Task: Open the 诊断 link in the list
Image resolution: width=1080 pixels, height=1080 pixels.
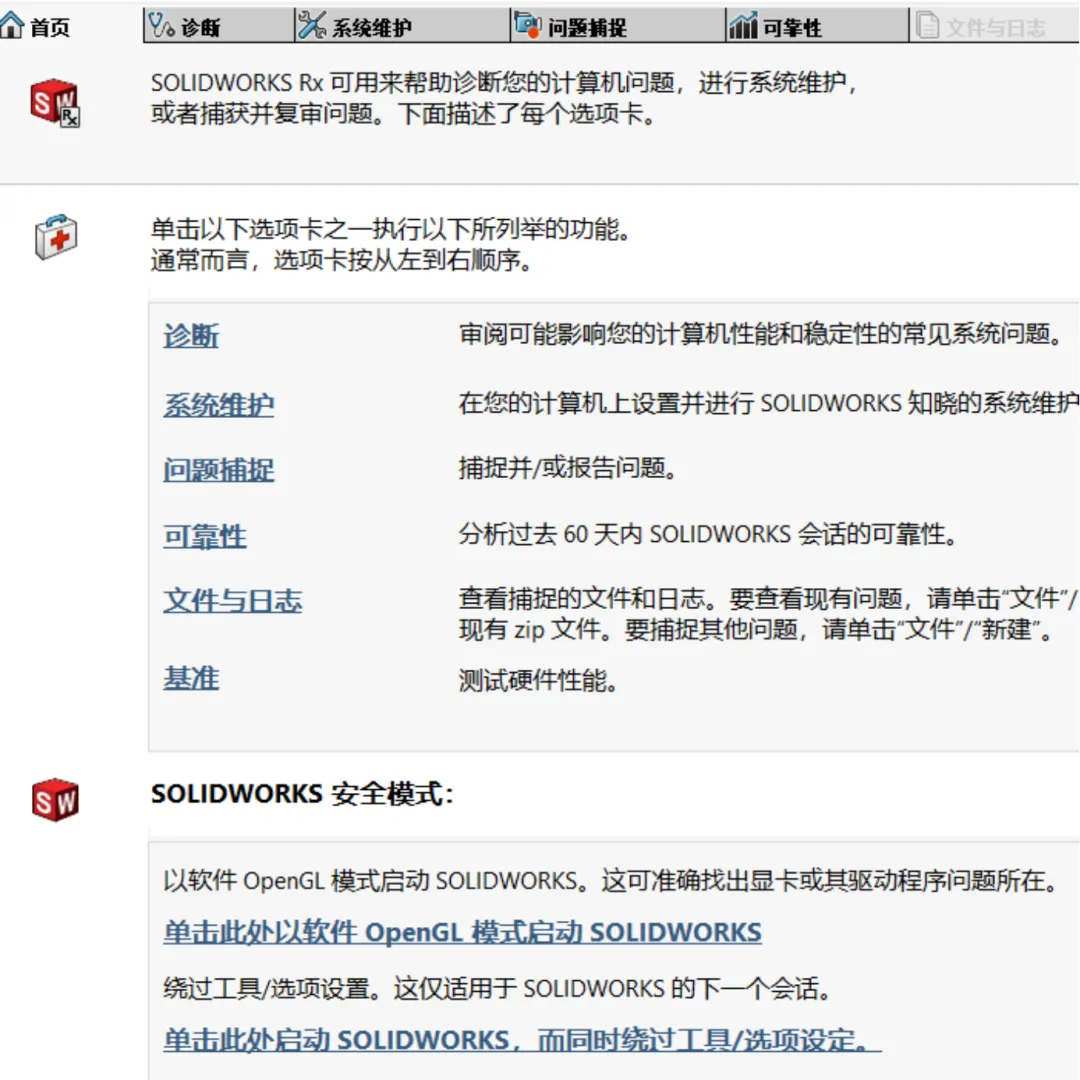Action: [x=191, y=336]
